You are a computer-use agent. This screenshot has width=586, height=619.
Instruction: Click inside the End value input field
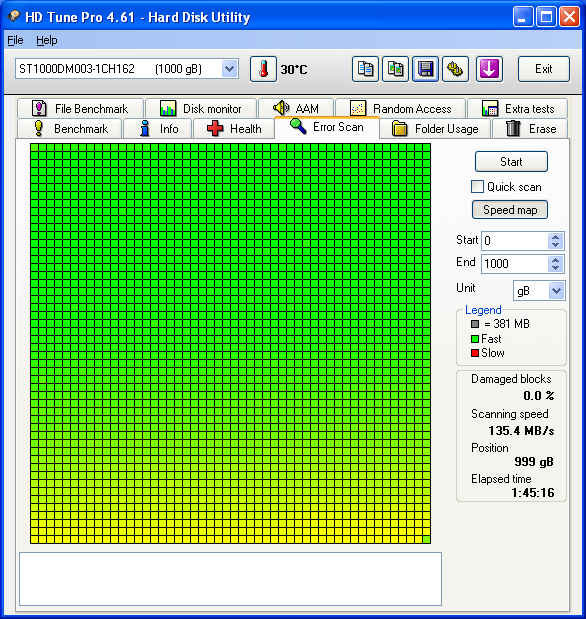(x=515, y=264)
